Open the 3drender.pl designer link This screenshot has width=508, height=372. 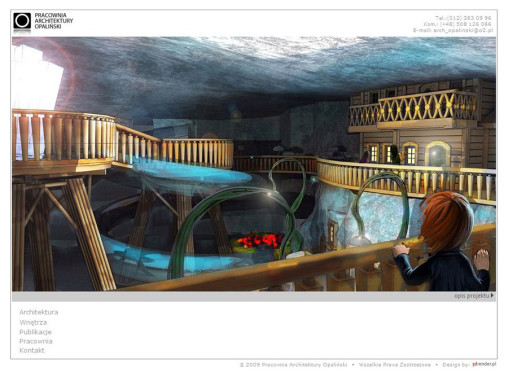484,364
